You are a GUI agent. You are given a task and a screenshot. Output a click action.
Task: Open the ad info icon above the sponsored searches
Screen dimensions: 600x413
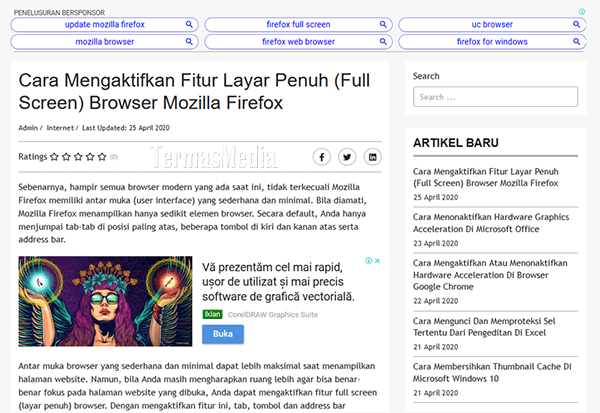(x=582, y=11)
